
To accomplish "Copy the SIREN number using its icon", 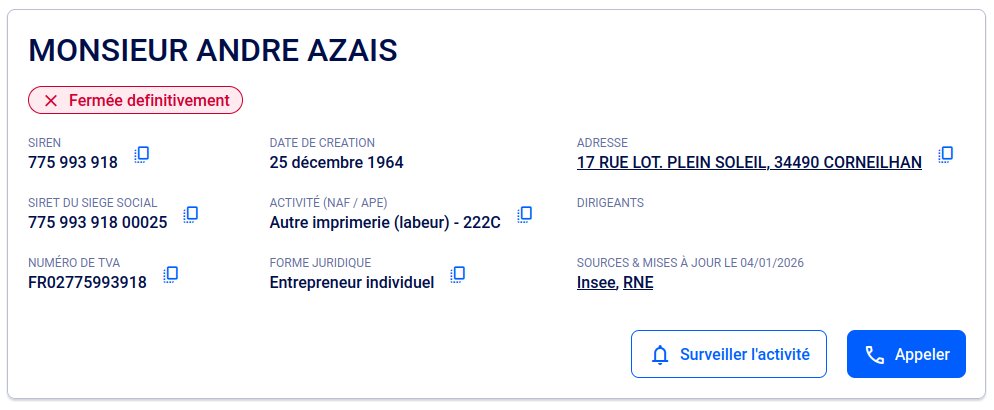I will [142, 154].
